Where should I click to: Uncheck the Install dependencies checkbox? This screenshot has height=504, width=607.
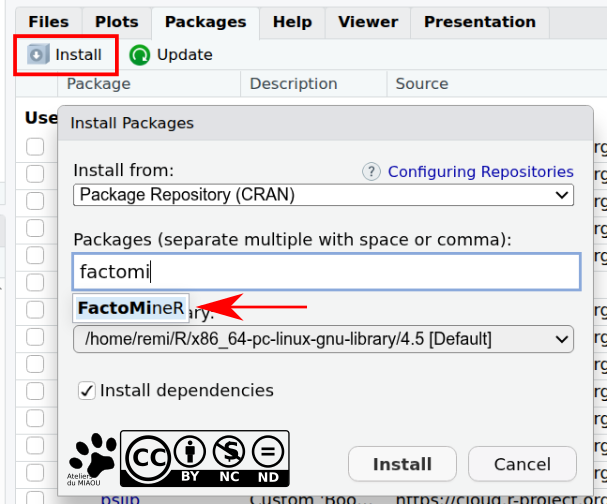pos(87,391)
